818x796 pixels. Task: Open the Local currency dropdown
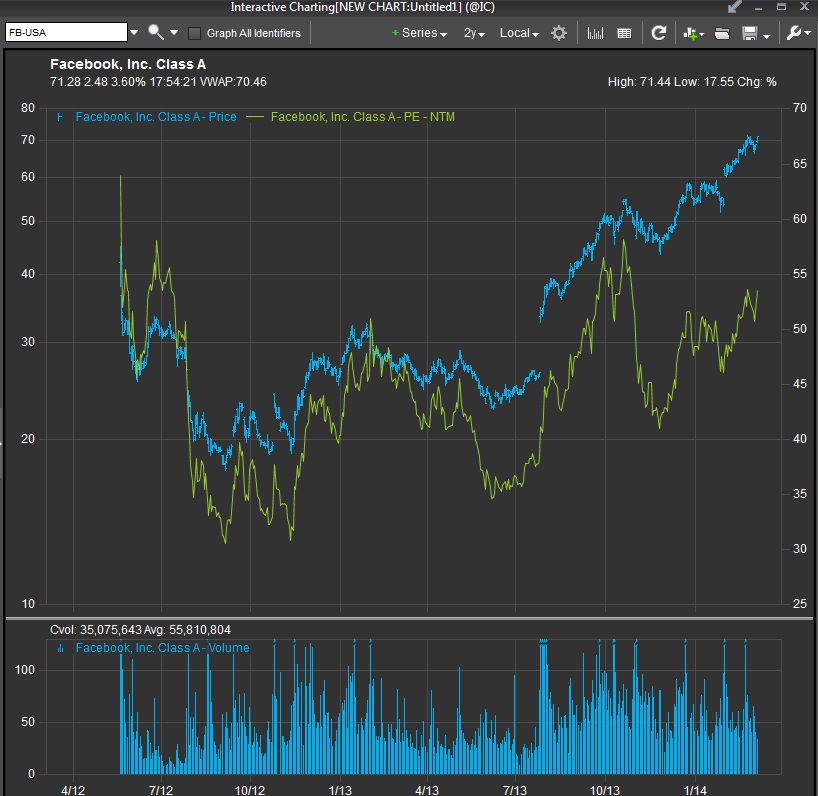tap(518, 33)
